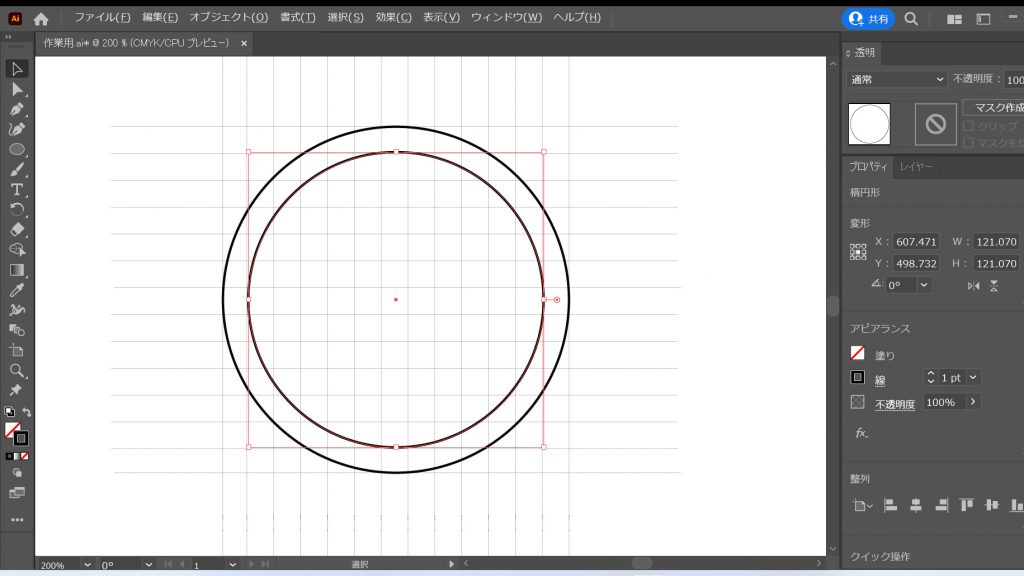This screenshot has height=576, width=1024.
Task: Select the Symbol Sprayer tool
Action: (17, 310)
